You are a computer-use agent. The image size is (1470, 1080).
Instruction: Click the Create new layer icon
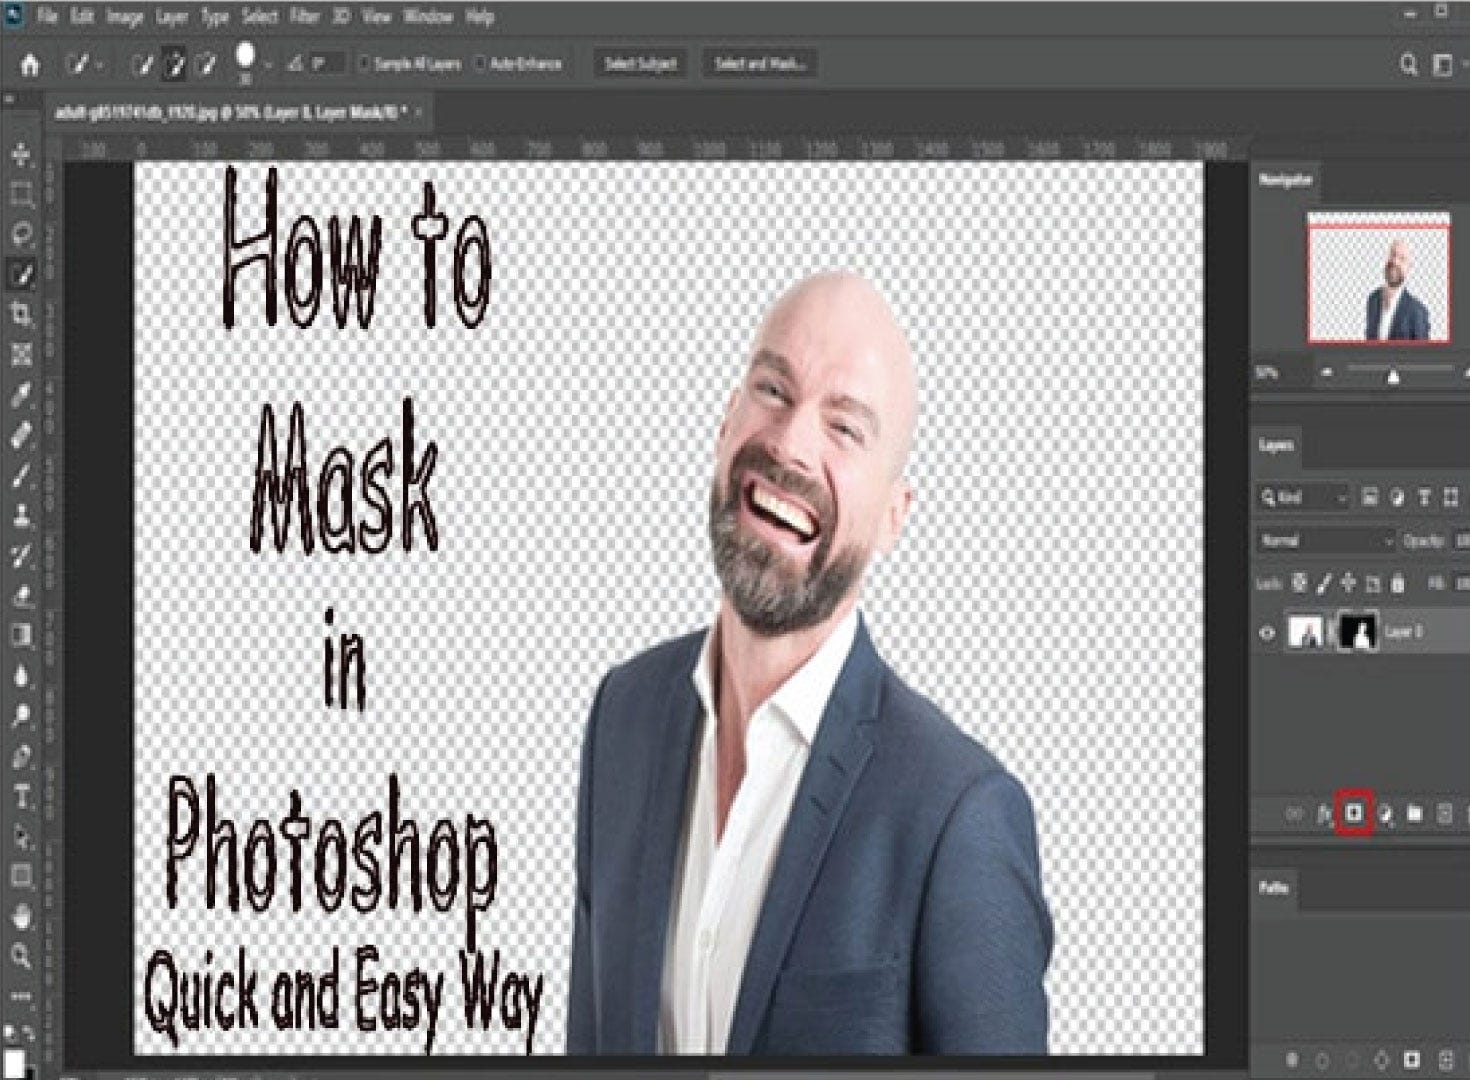[1443, 815]
